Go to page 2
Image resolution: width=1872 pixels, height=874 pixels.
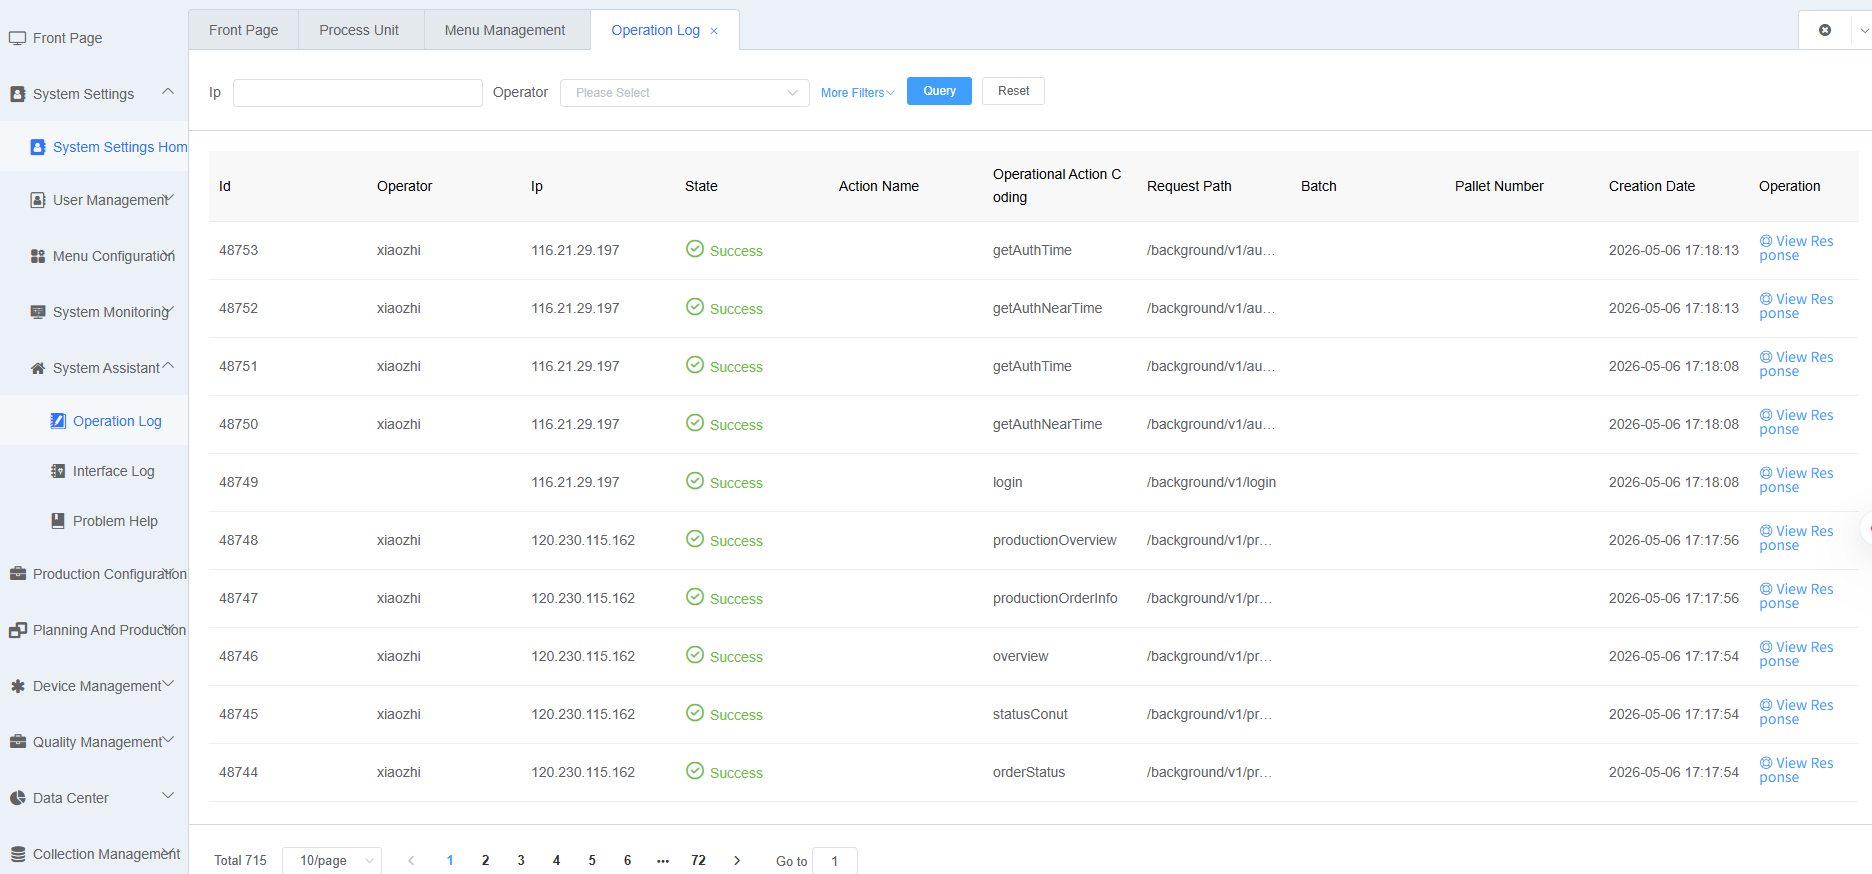(x=485, y=860)
